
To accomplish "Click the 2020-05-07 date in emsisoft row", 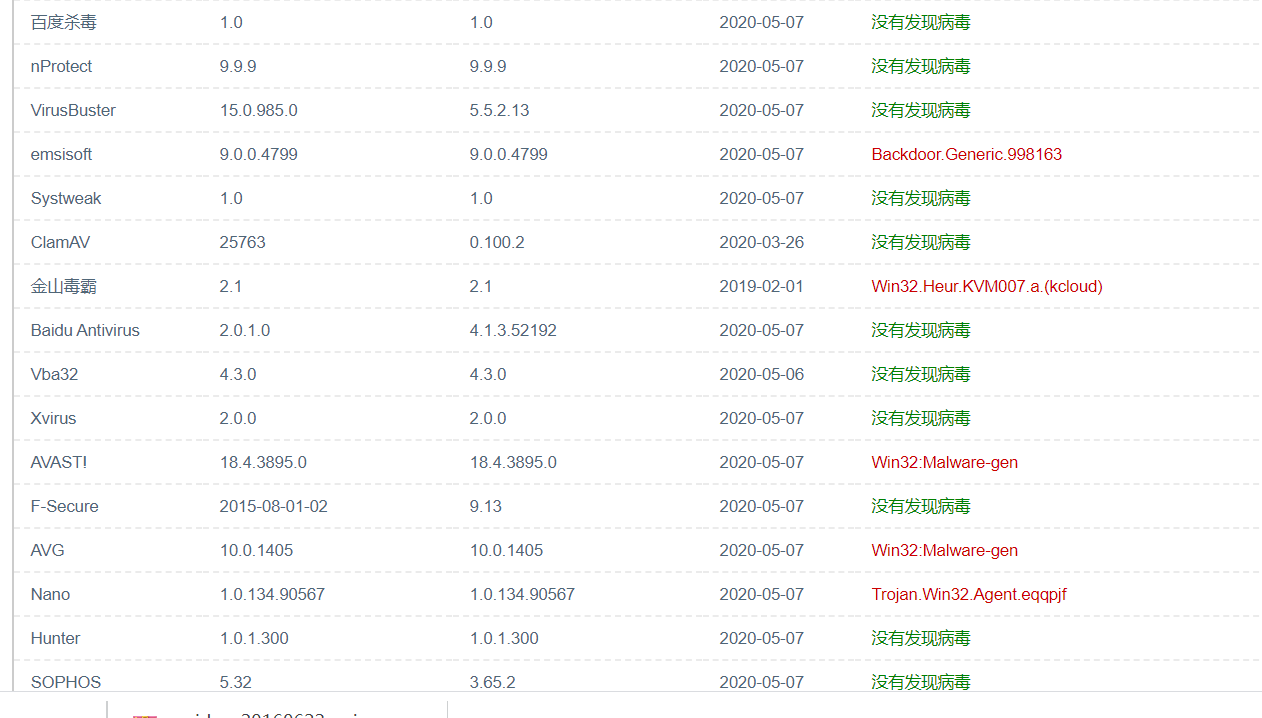I will pyautogui.click(x=762, y=154).
